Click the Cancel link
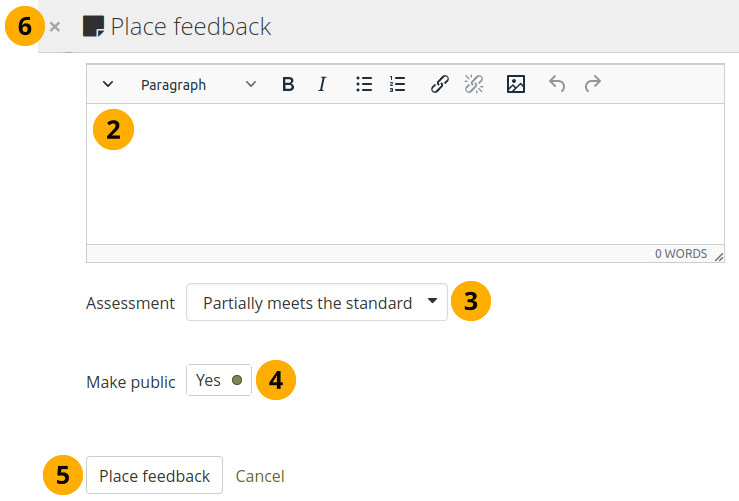The image size is (739, 501). pyautogui.click(x=260, y=476)
